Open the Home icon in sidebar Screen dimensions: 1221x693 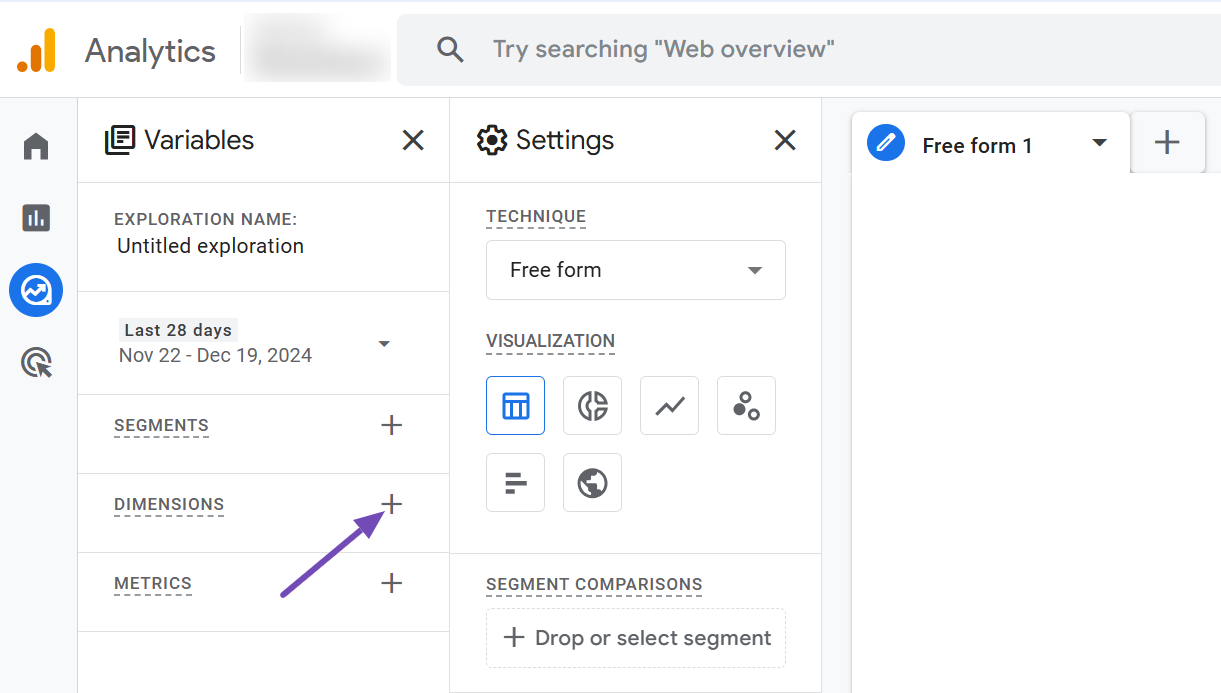36,146
